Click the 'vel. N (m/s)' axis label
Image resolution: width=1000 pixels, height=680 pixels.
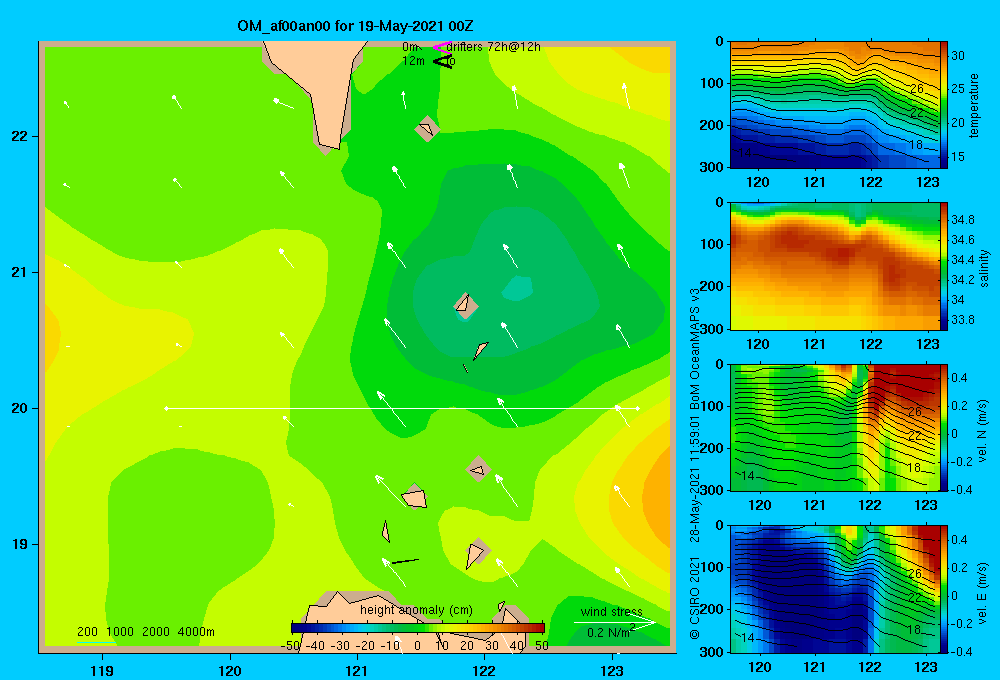tap(983, 431)
